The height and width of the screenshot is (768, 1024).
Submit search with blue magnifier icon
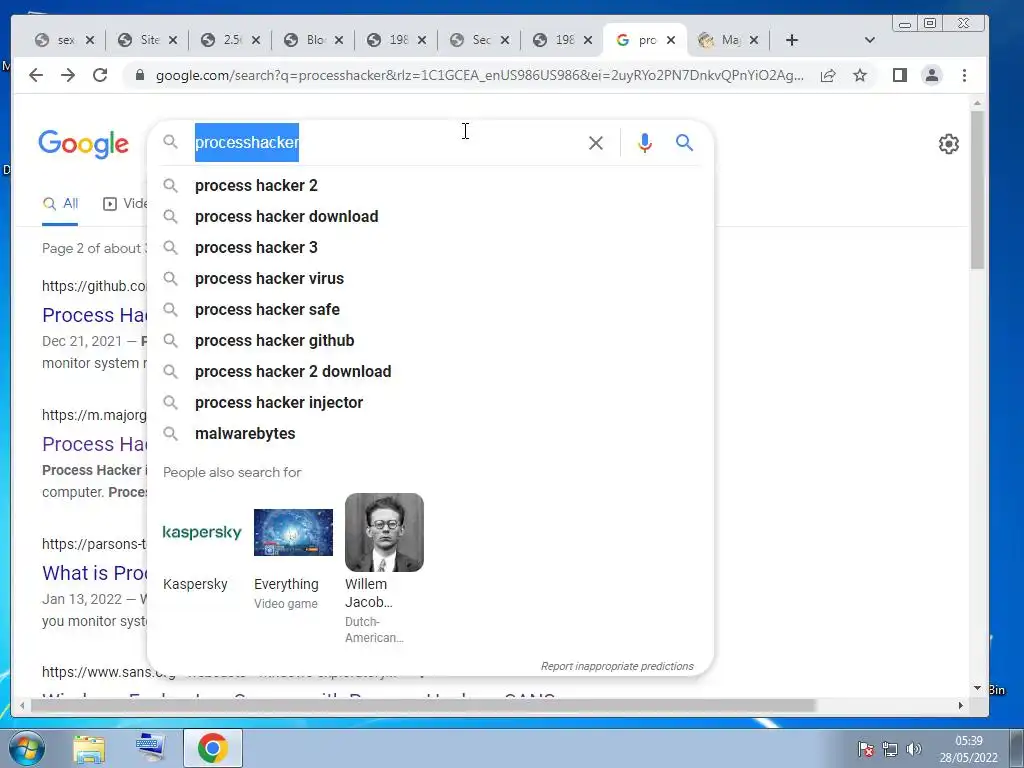[x=684, y=142]
